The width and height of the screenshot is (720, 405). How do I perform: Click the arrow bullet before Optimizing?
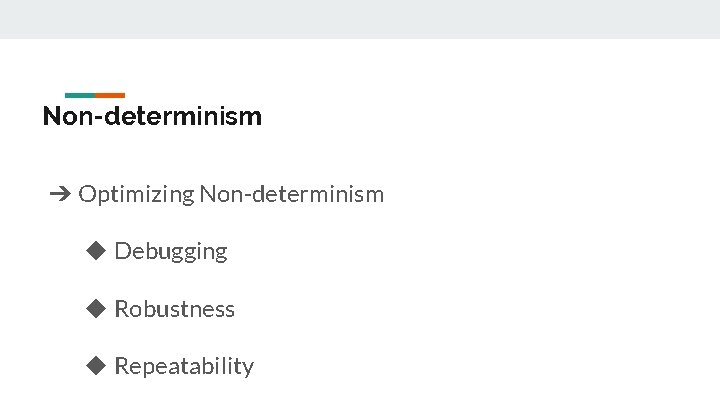click(58, 194)
